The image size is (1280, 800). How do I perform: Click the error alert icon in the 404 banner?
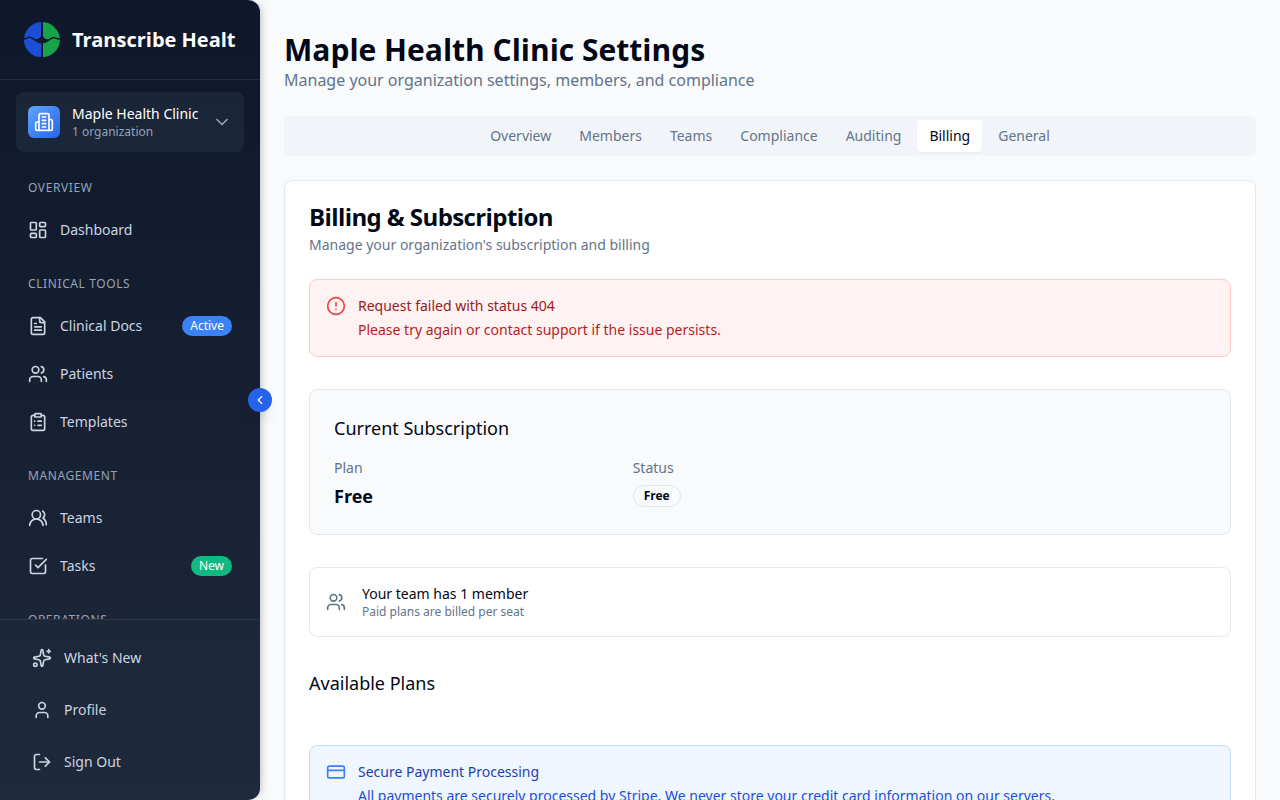(335, 305)
